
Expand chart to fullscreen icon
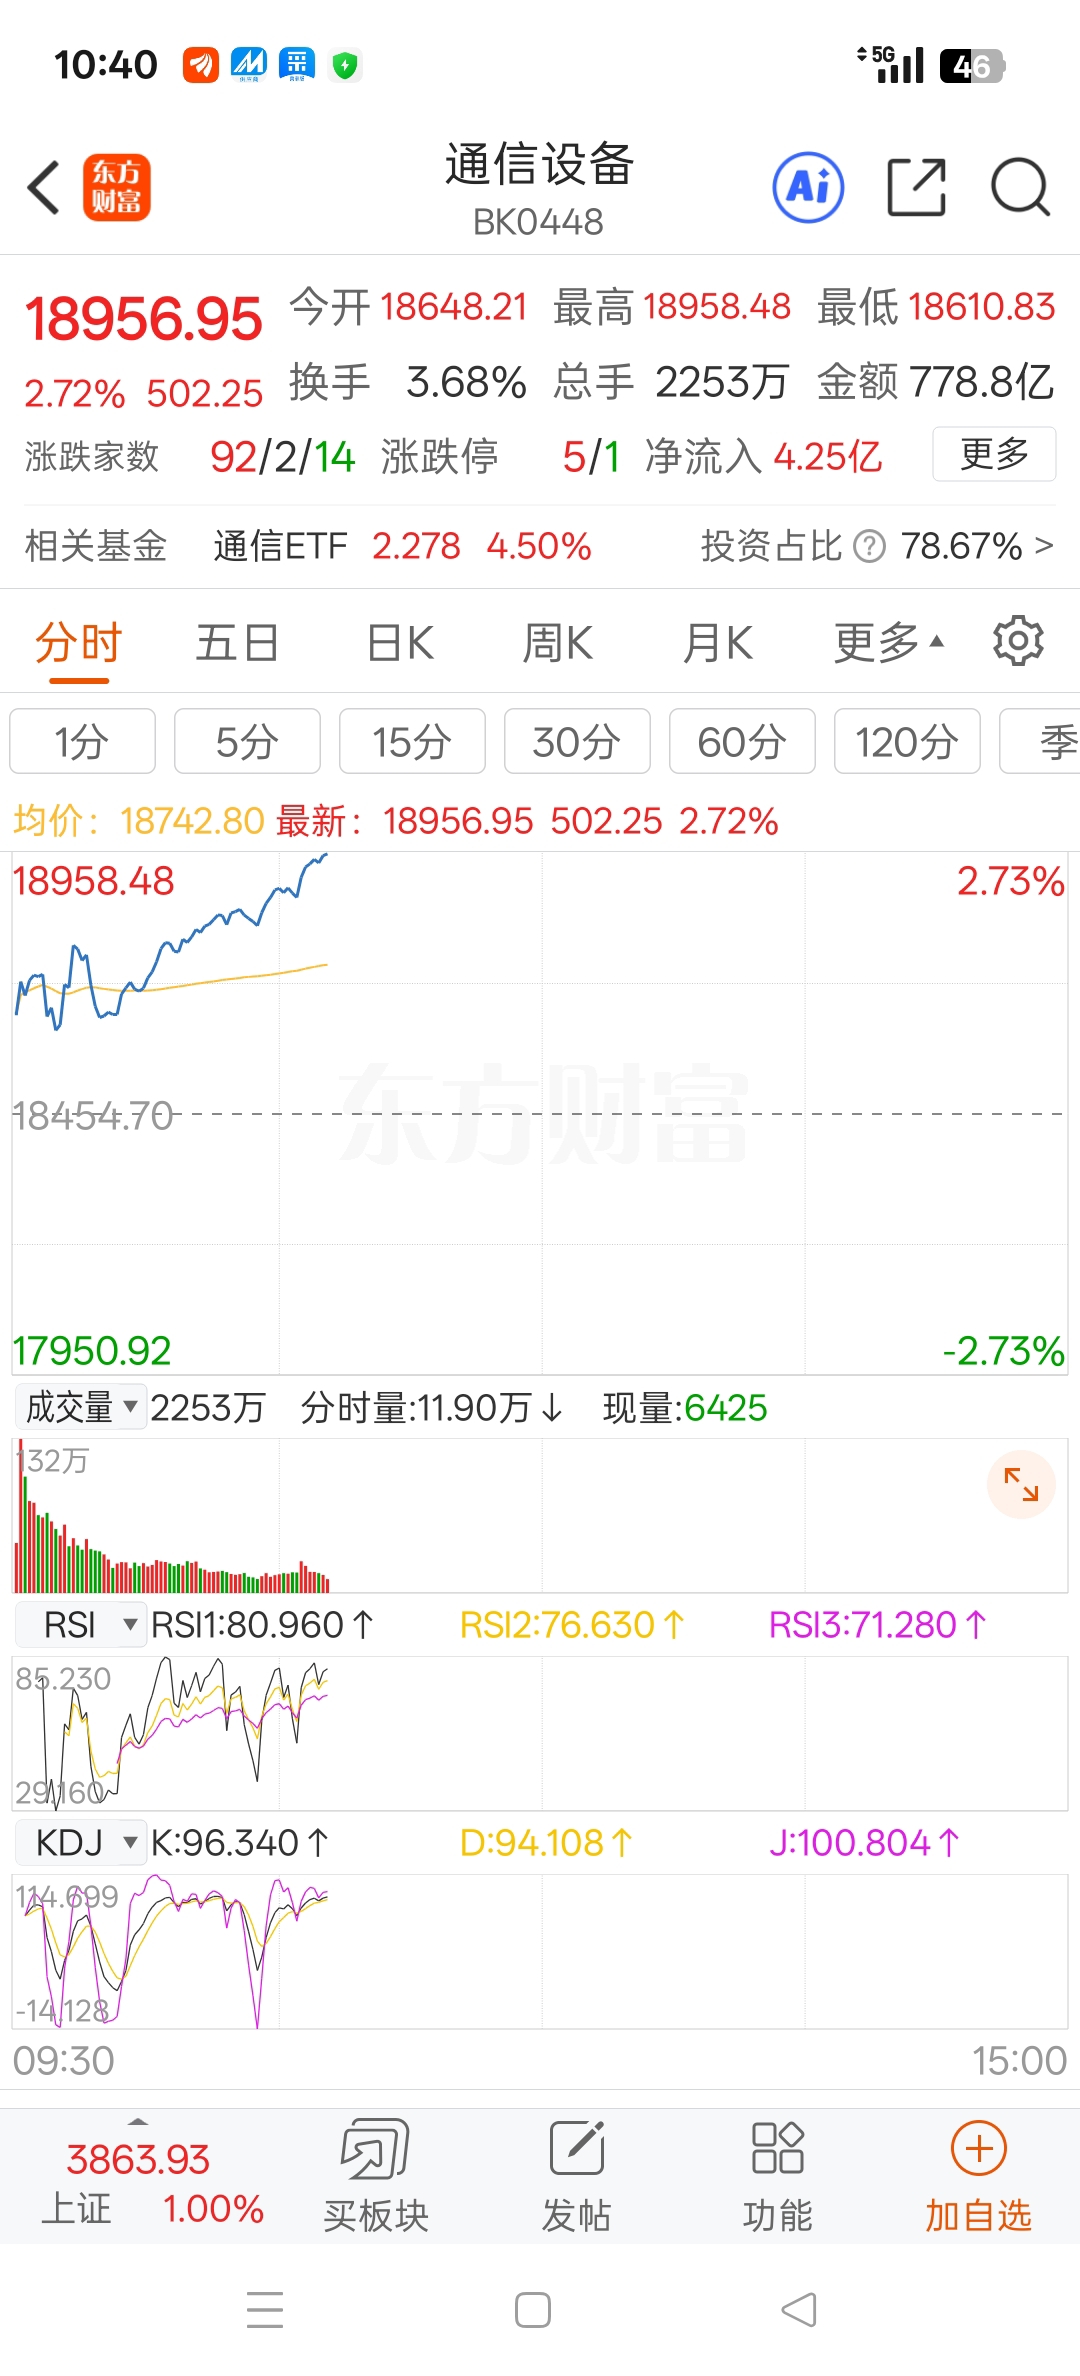coord(1021,1484)
